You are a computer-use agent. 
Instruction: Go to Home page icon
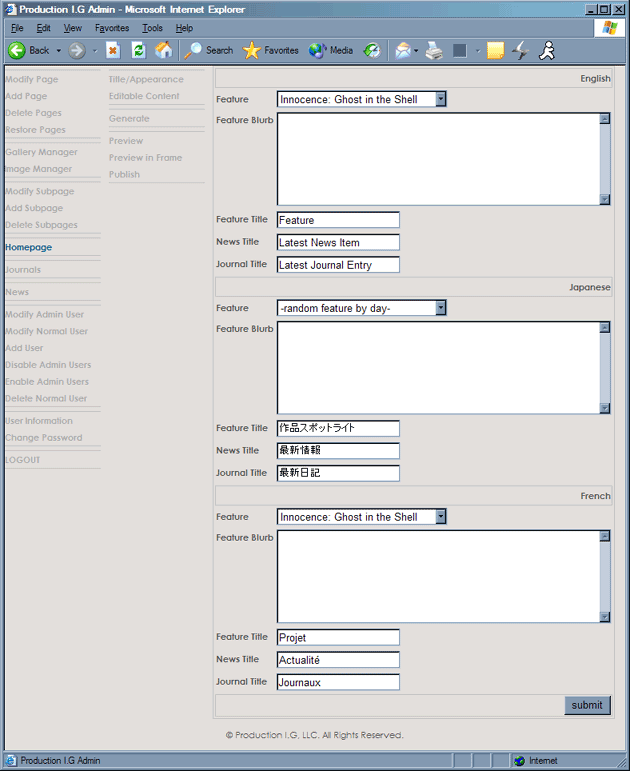click(163, 50)
